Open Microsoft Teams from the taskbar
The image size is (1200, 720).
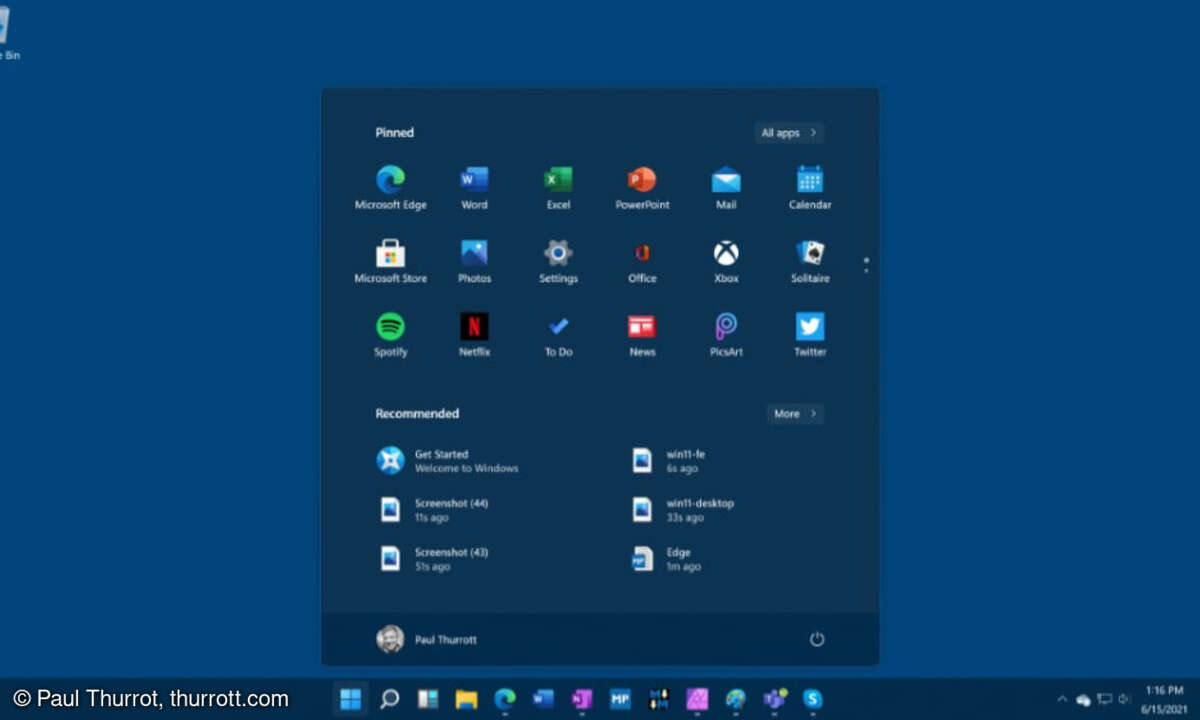(774, 698)
